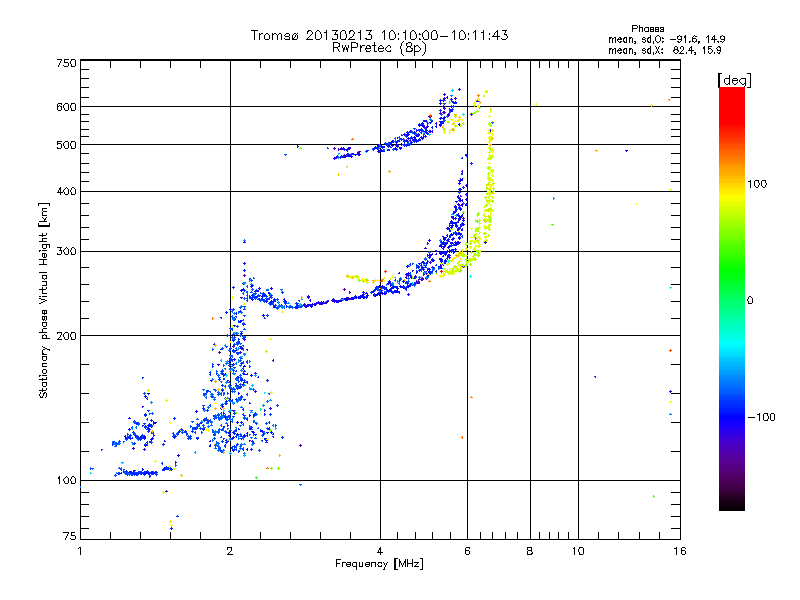Click the blue O-mode trace near 6 MHz

click(x=458, y=214)
